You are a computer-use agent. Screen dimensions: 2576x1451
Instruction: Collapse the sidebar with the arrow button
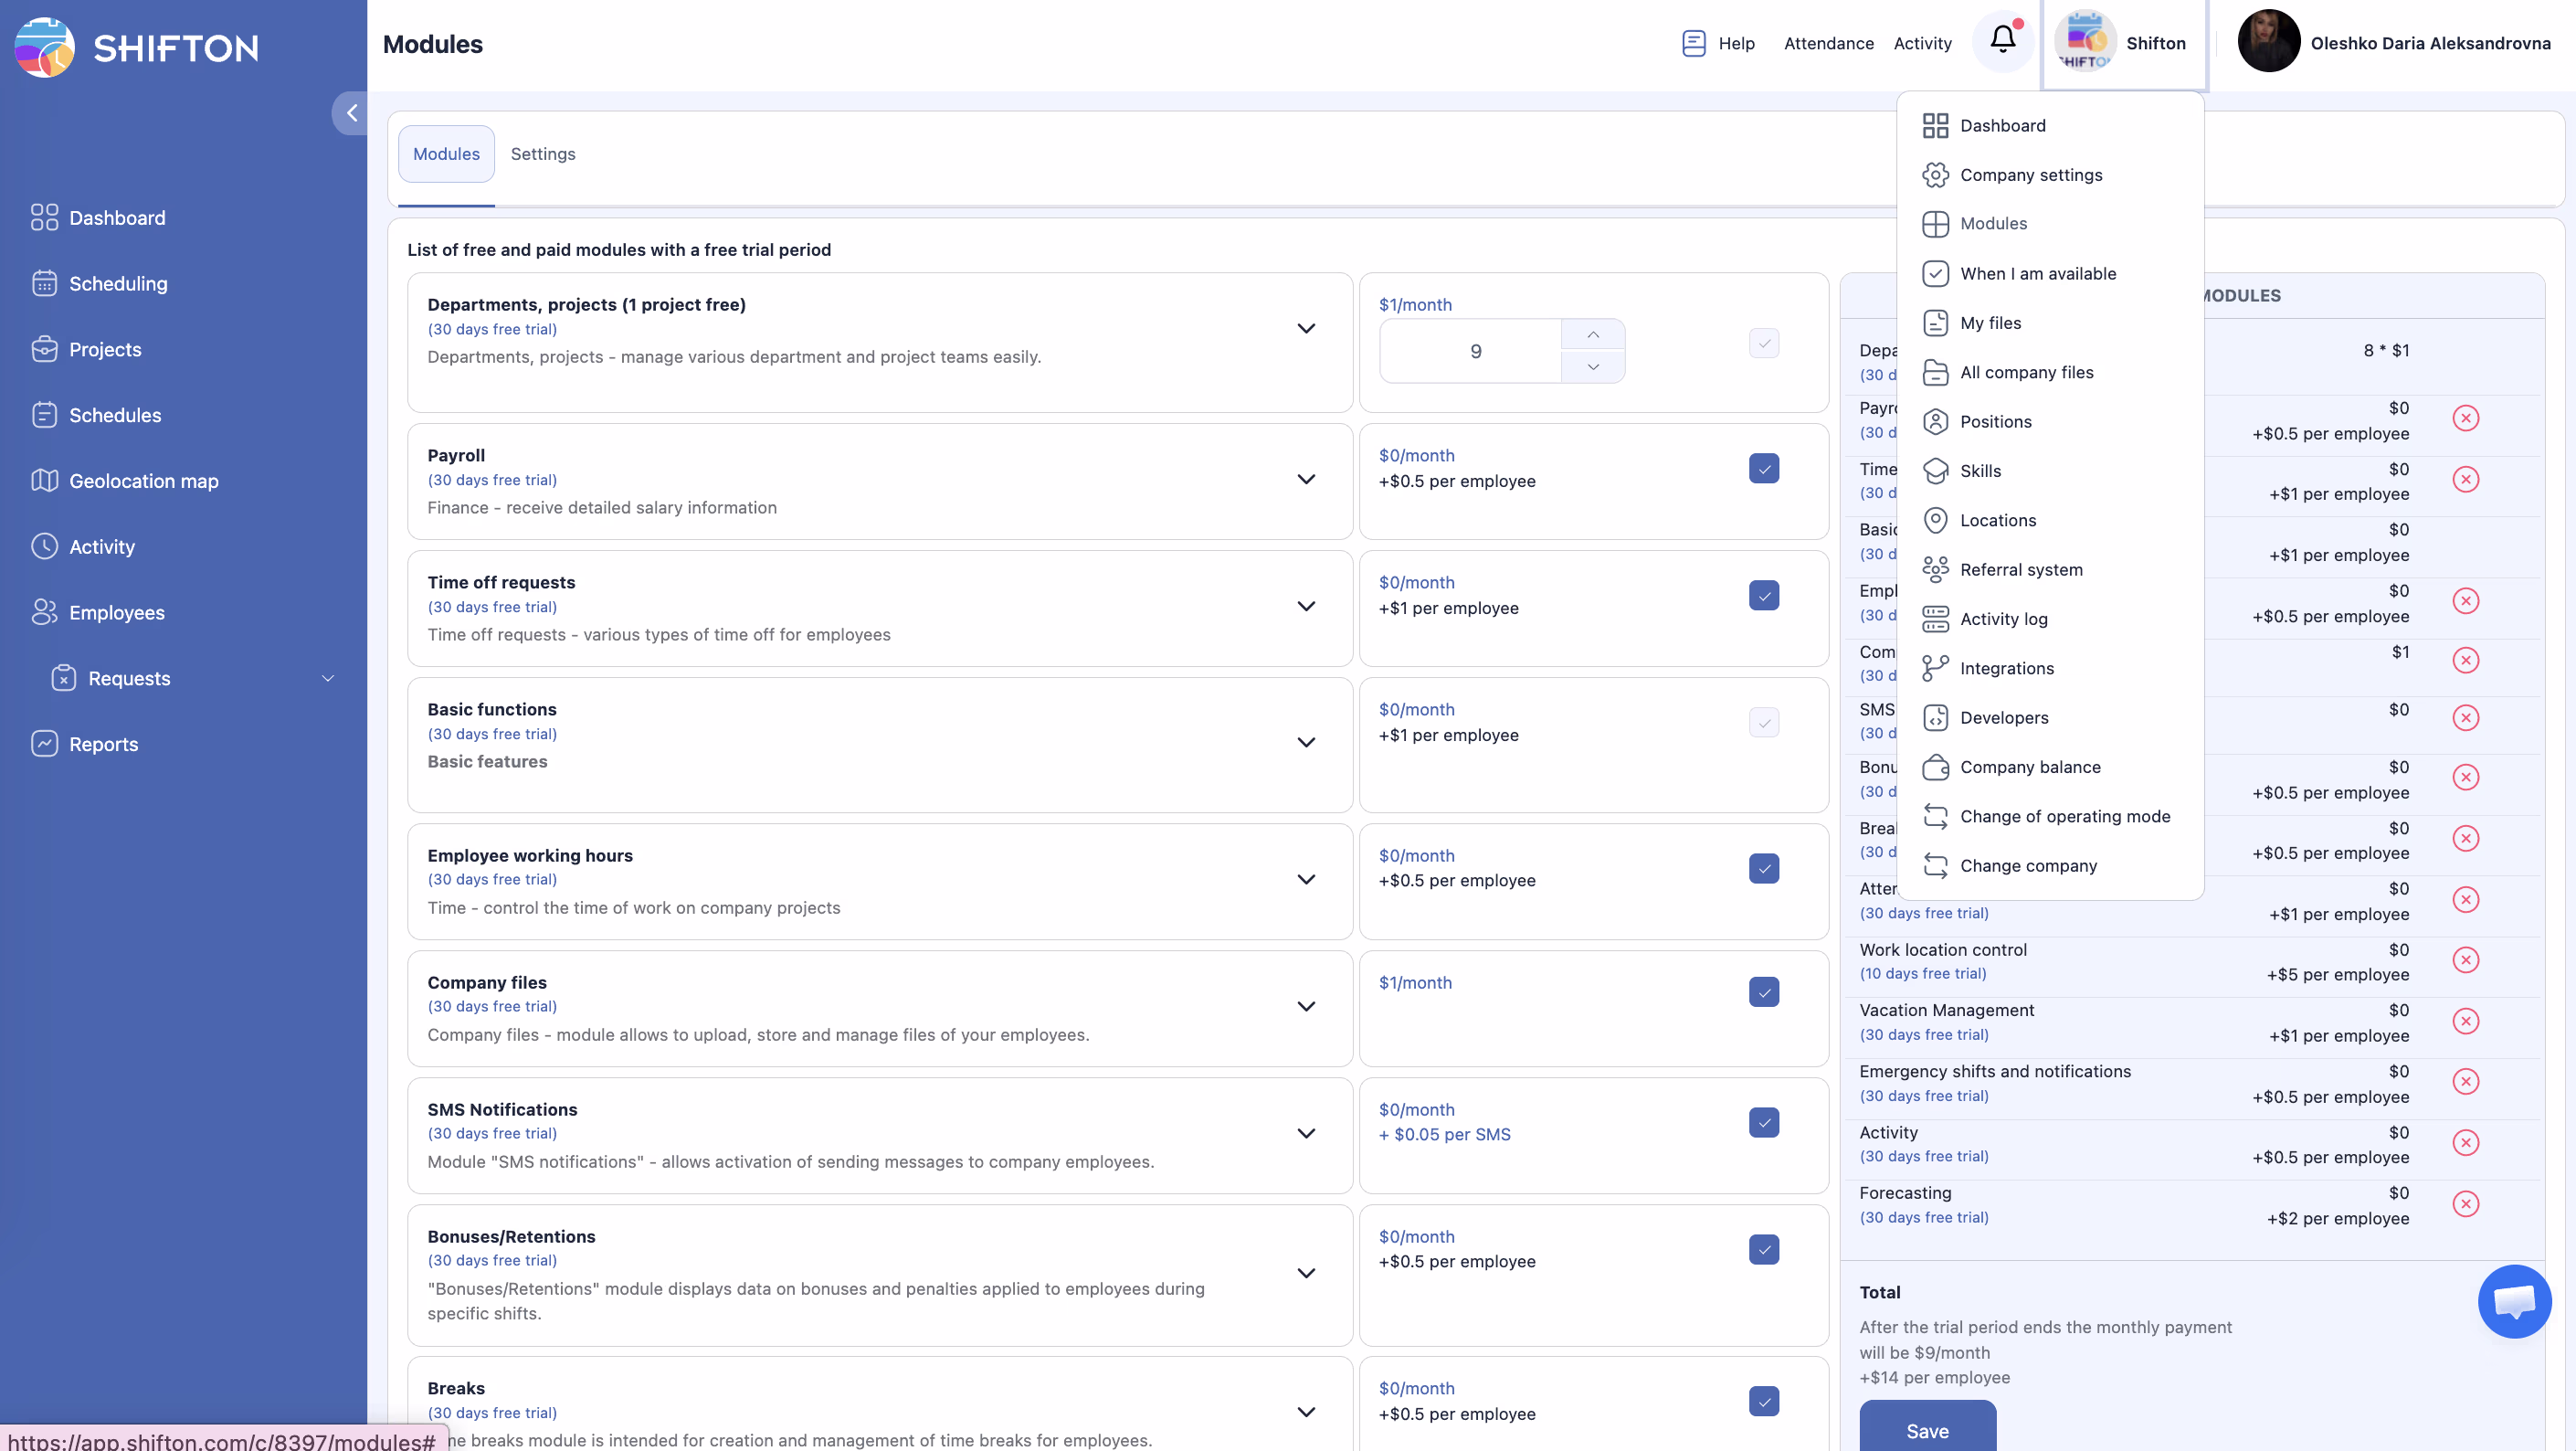[351, 113]
